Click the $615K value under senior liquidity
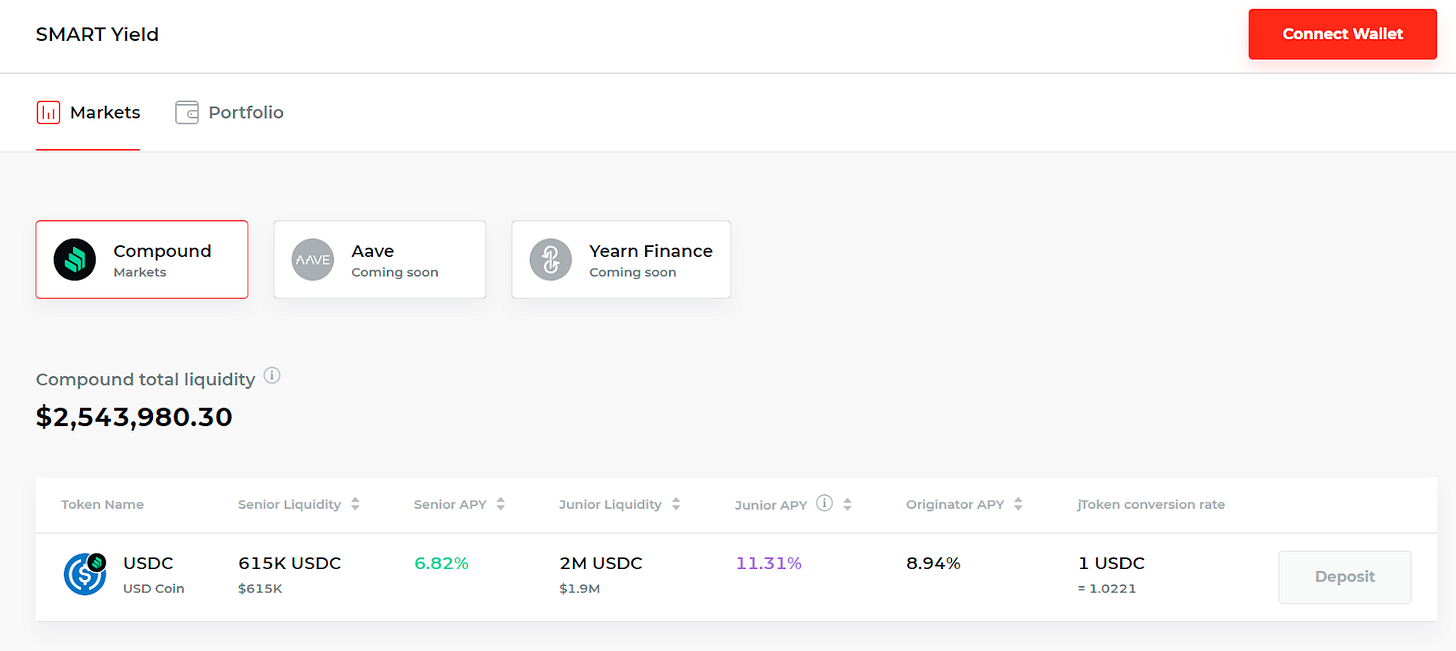Screen dimensions: 1456x651 pos(260,588)
